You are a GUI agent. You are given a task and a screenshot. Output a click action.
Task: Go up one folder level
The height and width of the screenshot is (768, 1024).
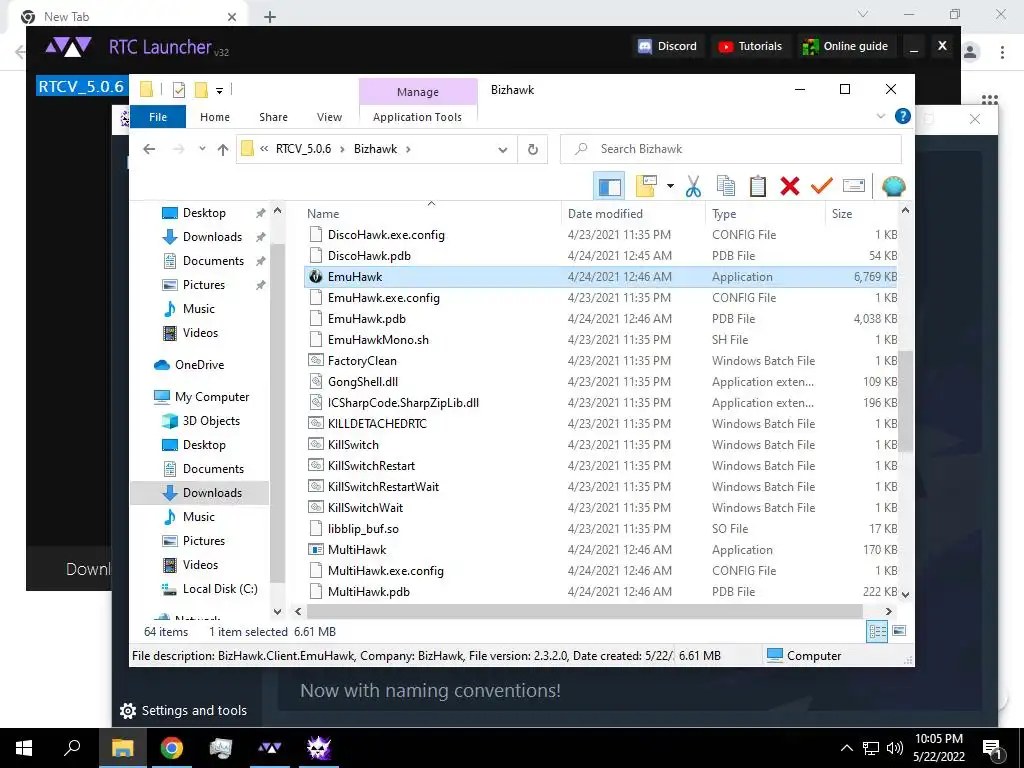[223, 150]
